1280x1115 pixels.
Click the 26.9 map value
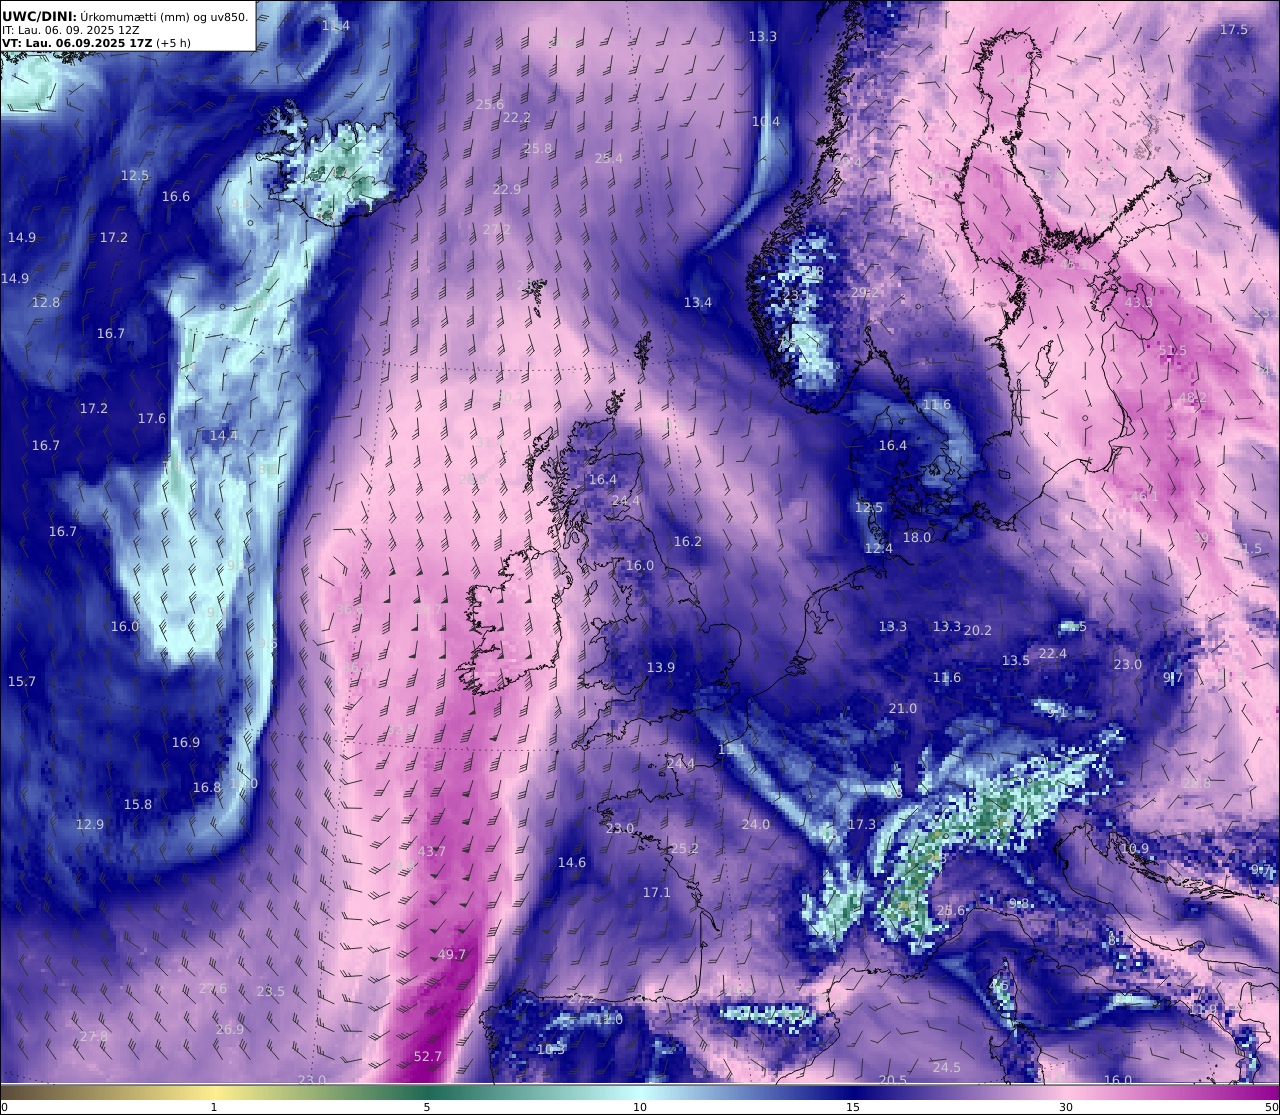(x=229, y=1029)
